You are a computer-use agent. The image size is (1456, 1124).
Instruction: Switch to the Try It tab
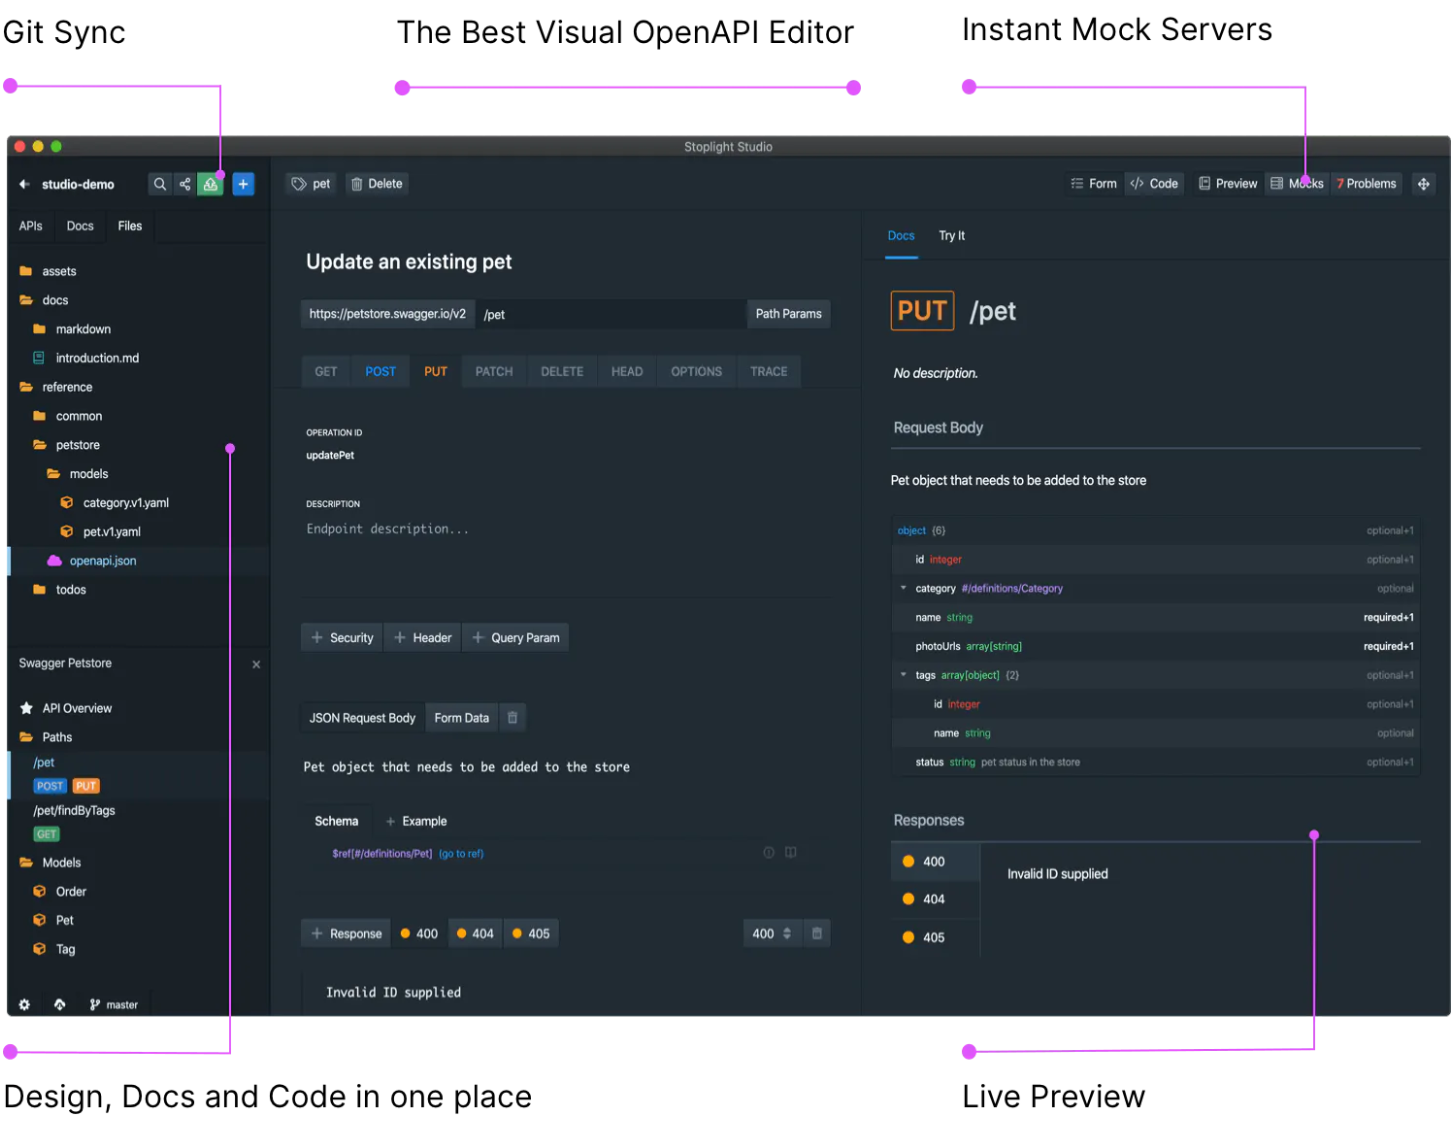(x=952, y=236)
